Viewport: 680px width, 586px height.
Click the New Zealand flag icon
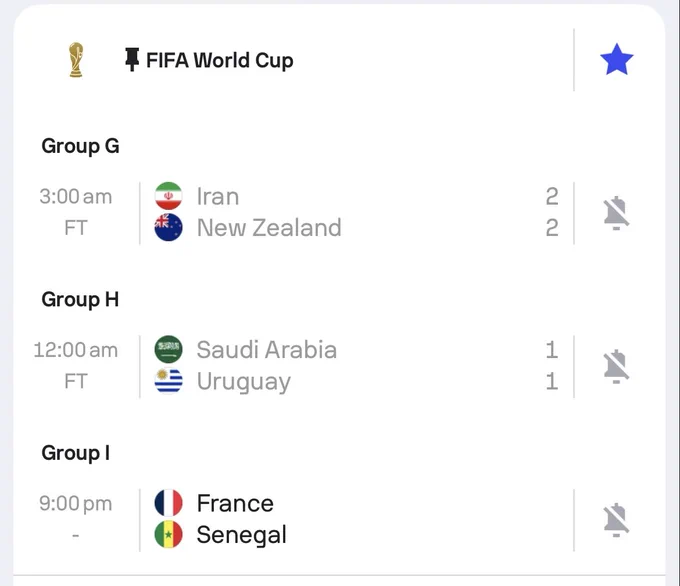tap(169, 227)
